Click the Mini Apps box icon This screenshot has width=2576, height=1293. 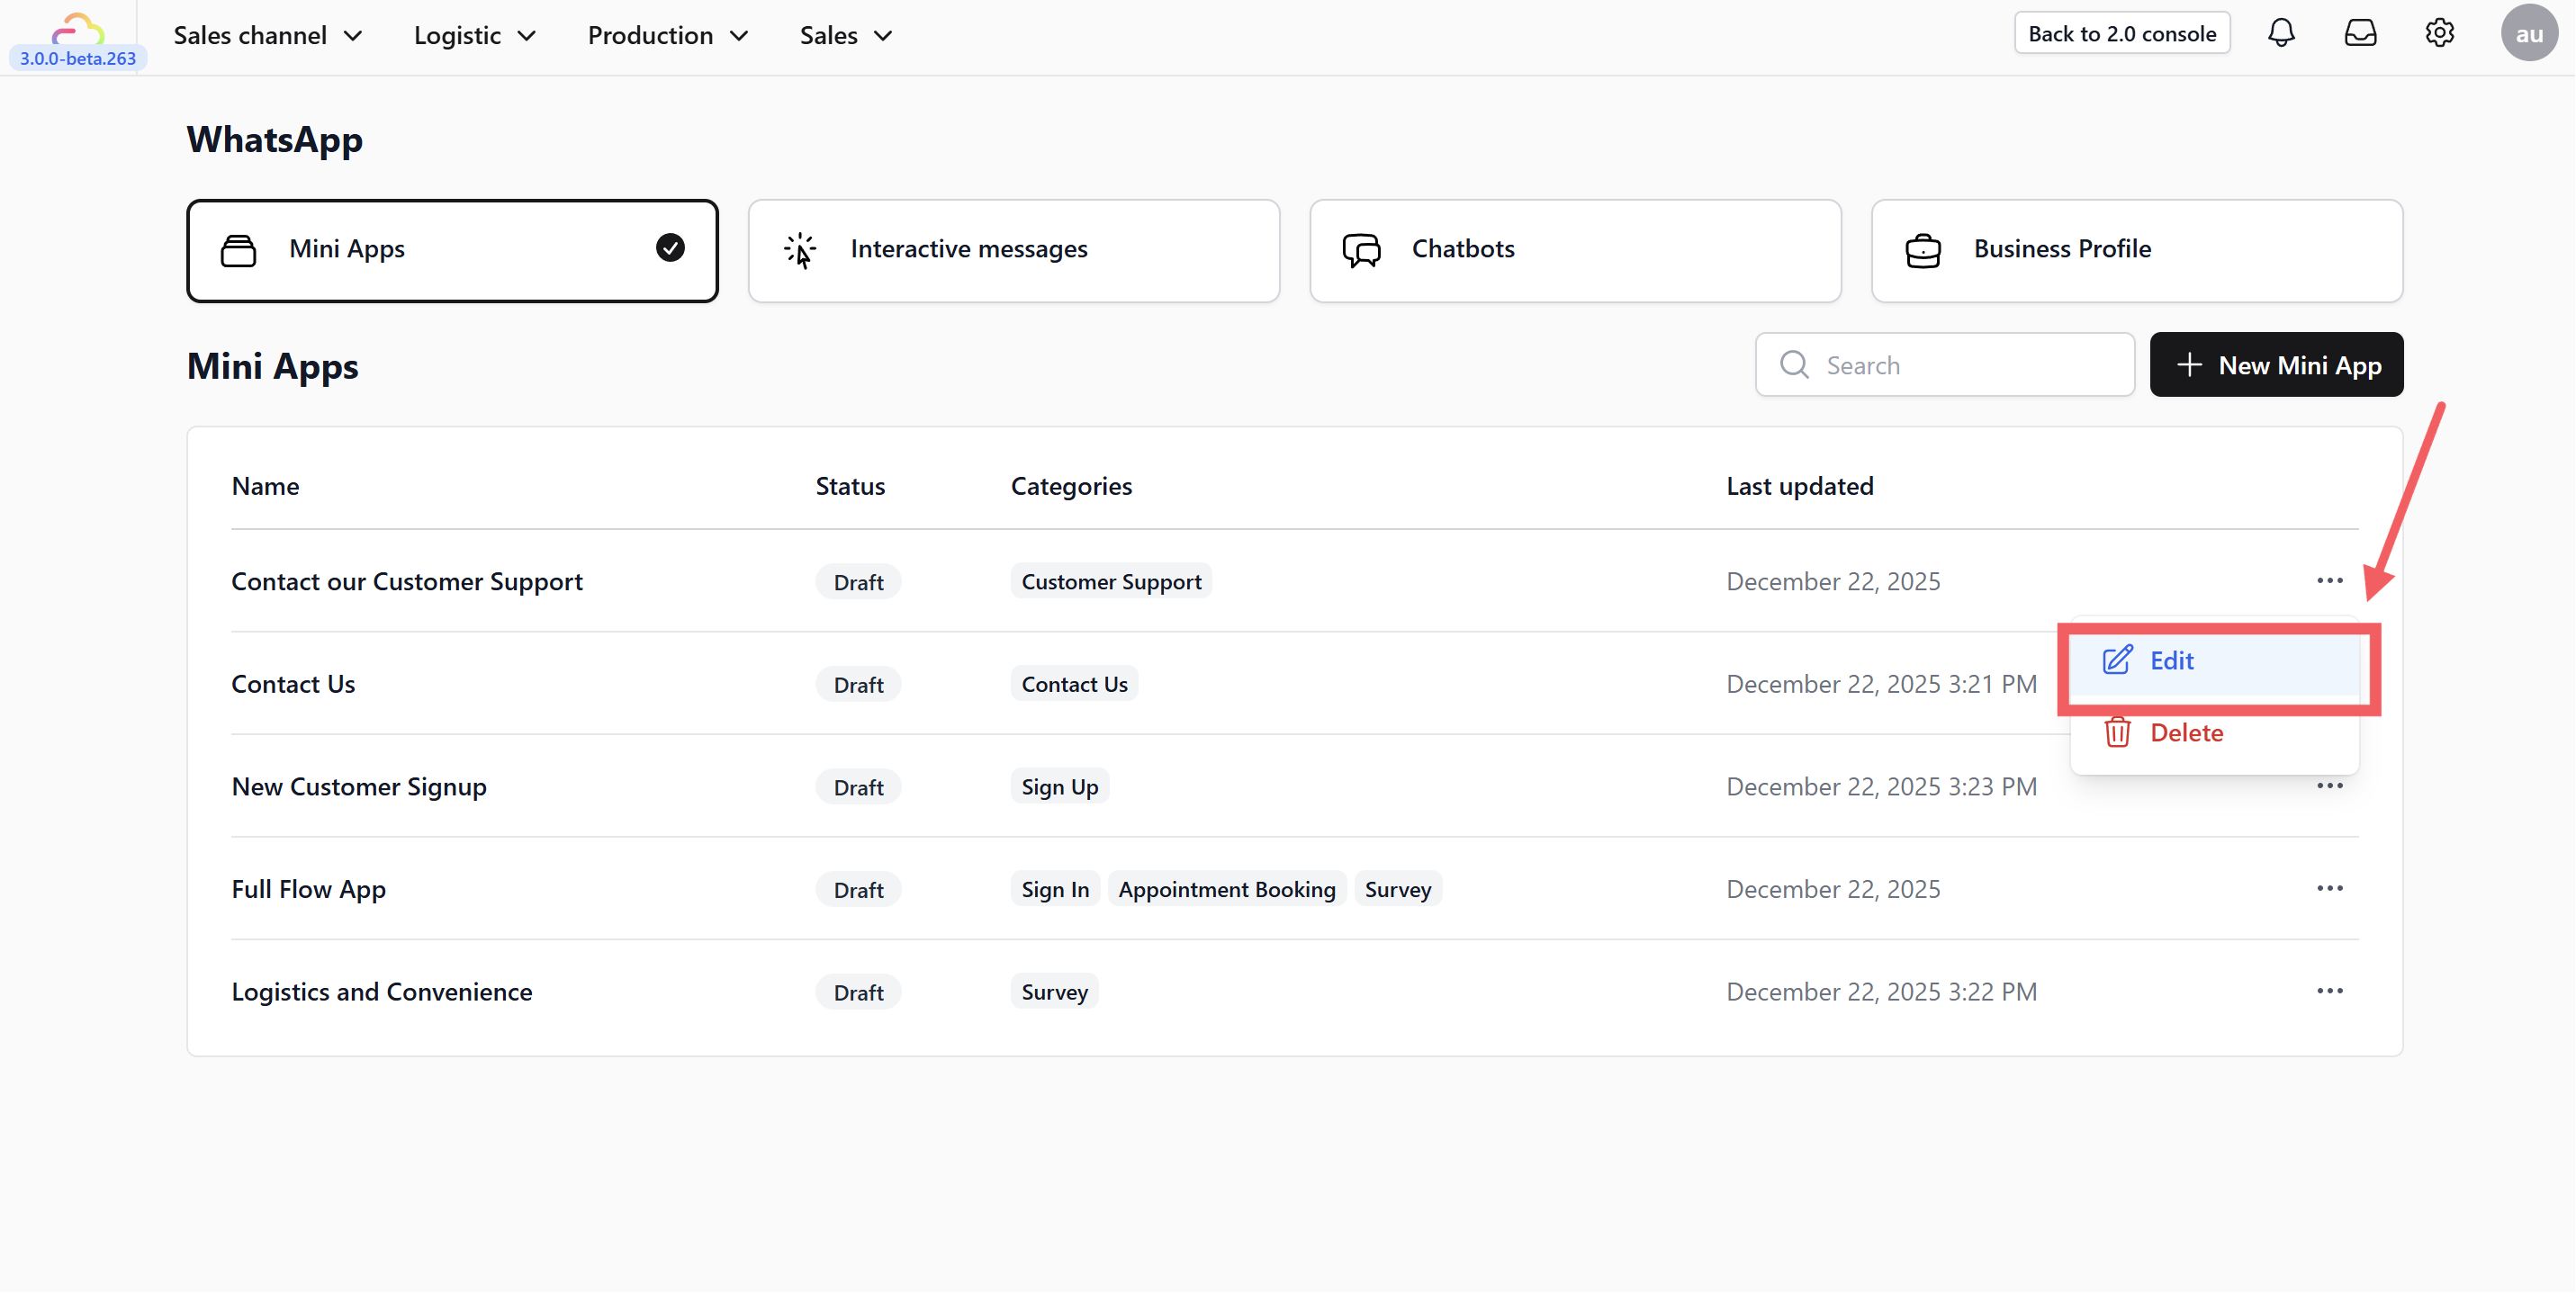pyautogui.click(x=238, y=250)
